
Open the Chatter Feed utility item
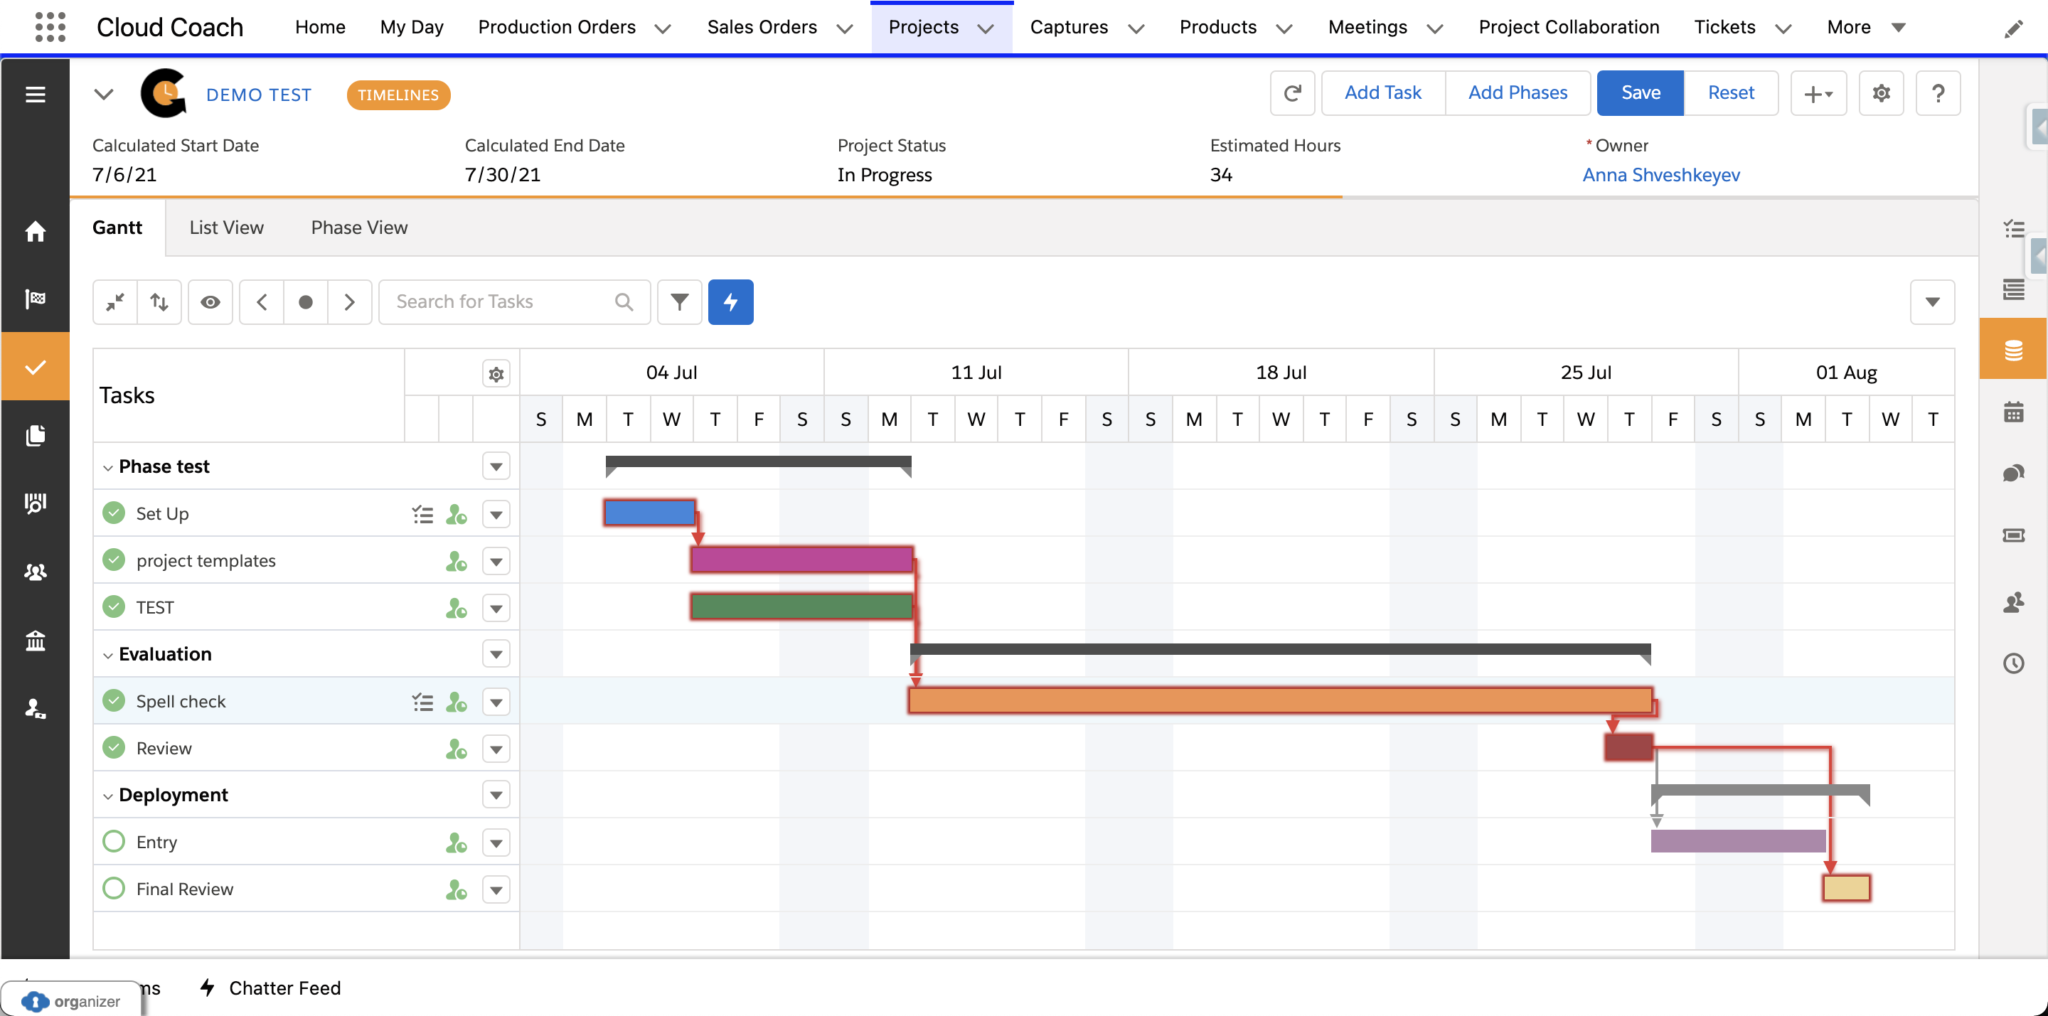[270, 988]
